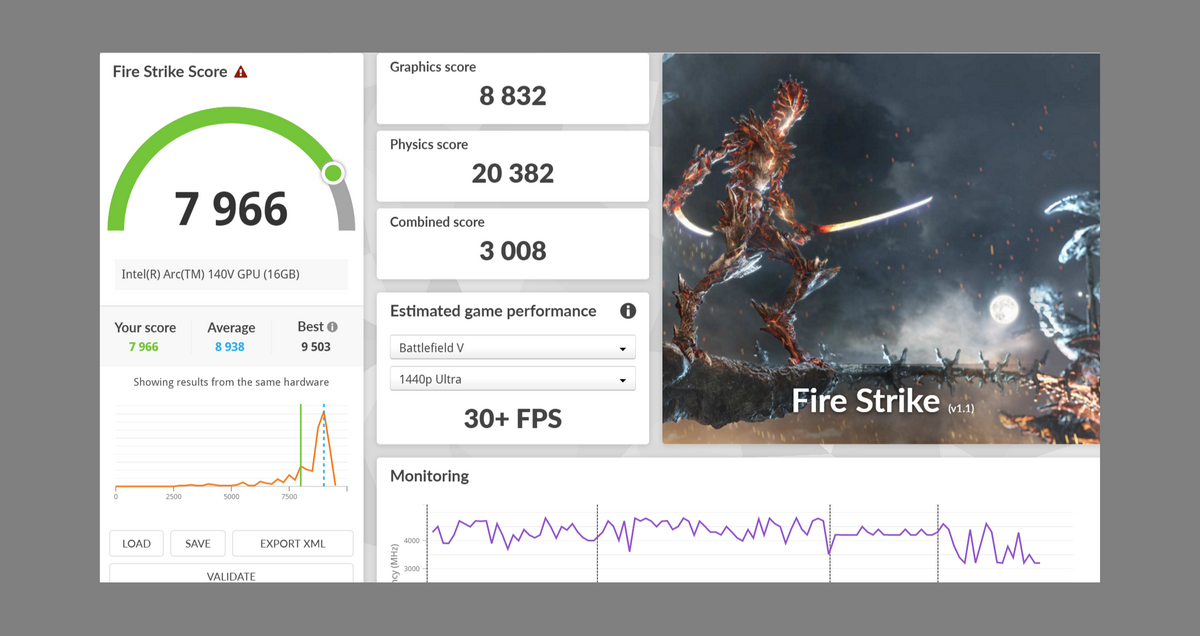Screen dimensions: 1200x636
Task: Click Your score value 7 966 in green
Action: [x=144, y=347]
